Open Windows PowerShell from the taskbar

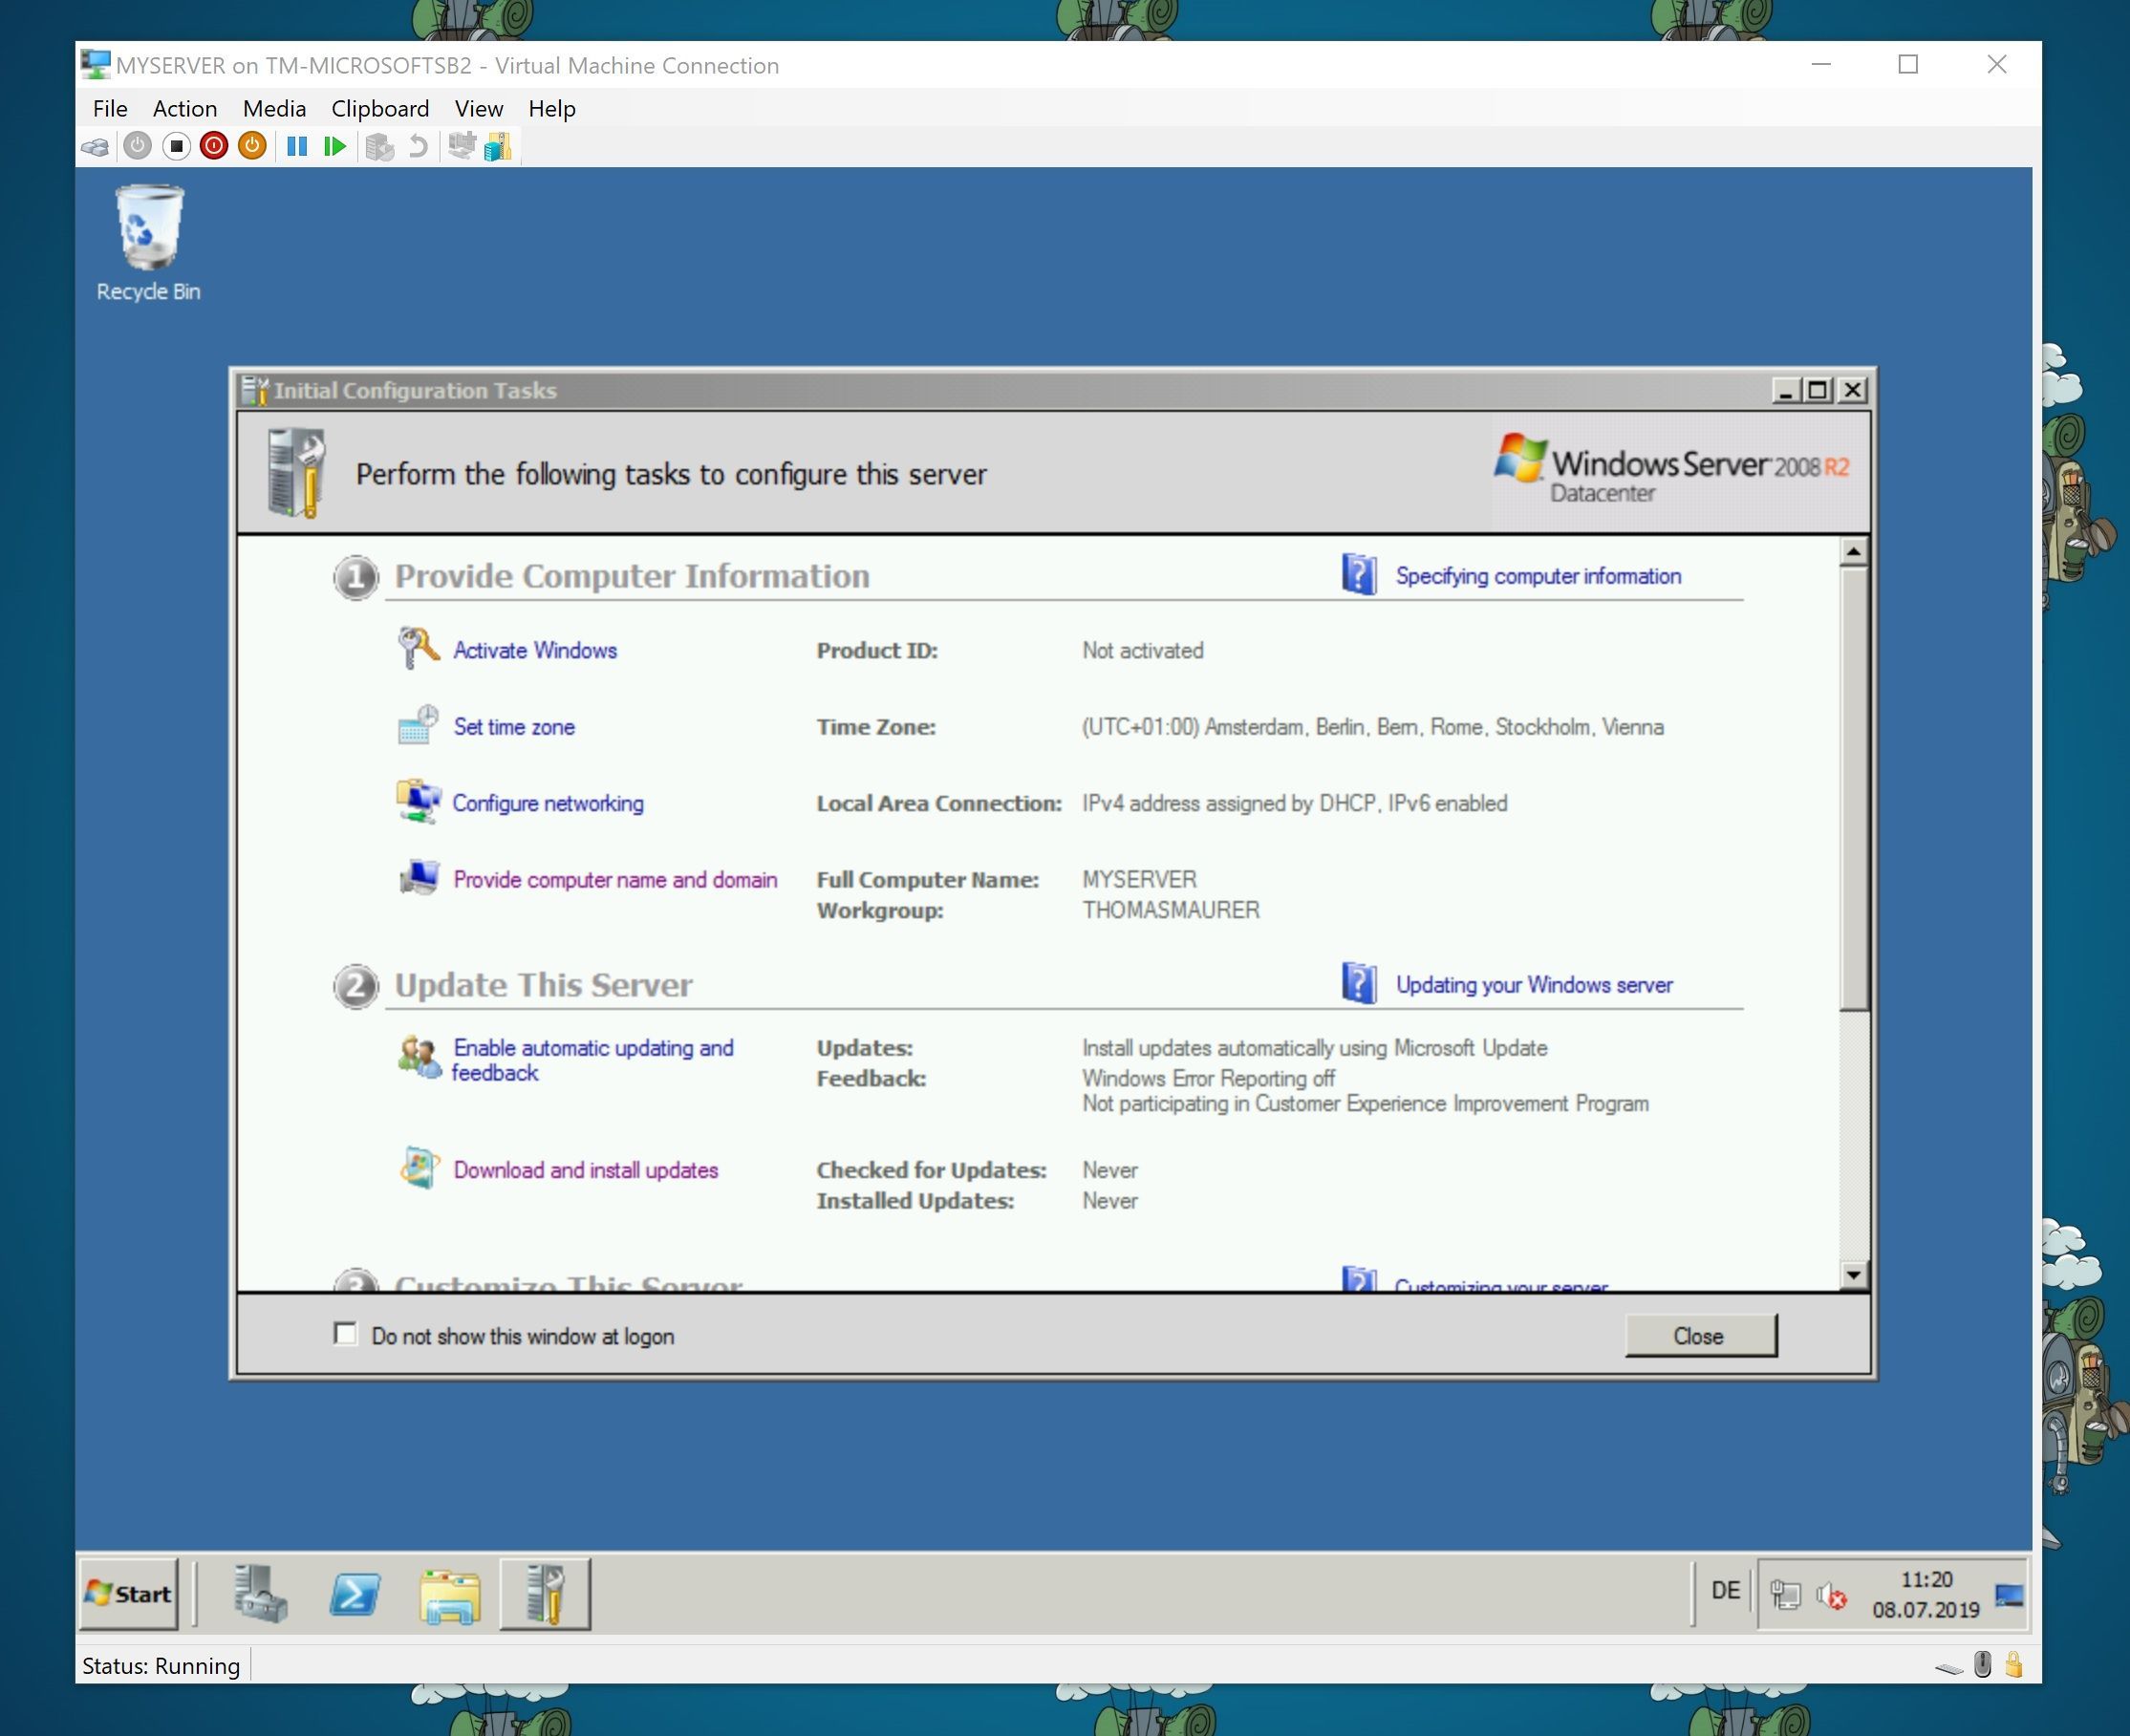pyautogui.click(x=355, y=1595)
